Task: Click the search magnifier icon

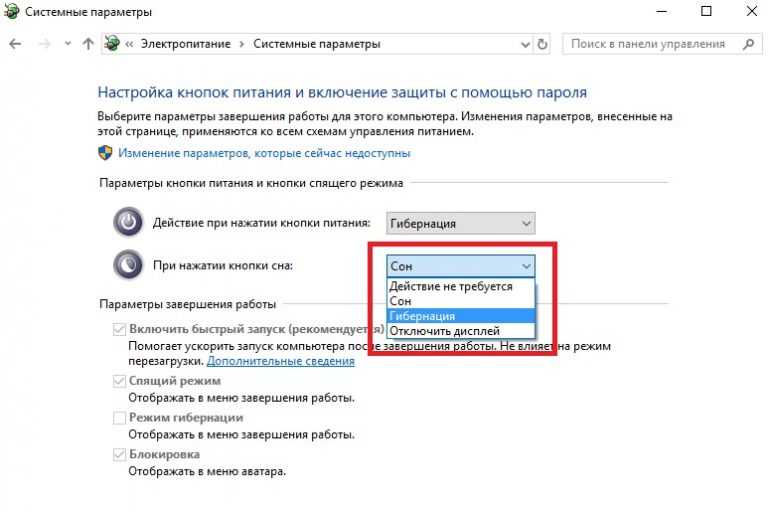Action: pos(748,44)
